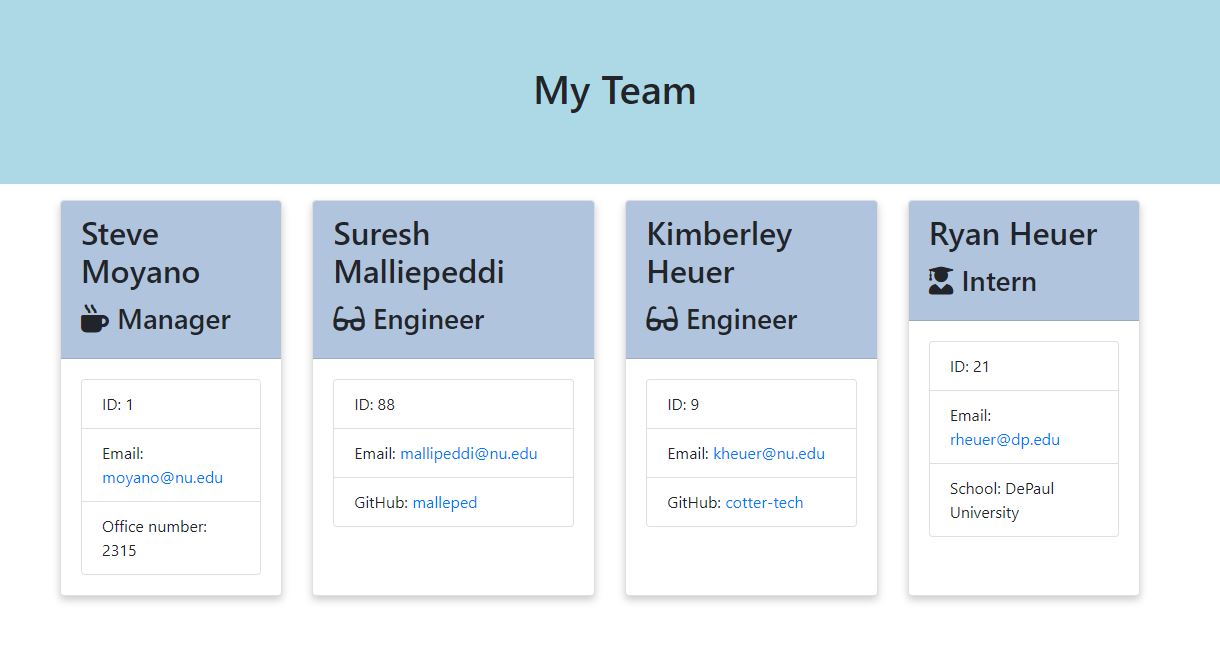Select the Ryan Heuer card title

pyautogui.click(x=1012, y=234)
